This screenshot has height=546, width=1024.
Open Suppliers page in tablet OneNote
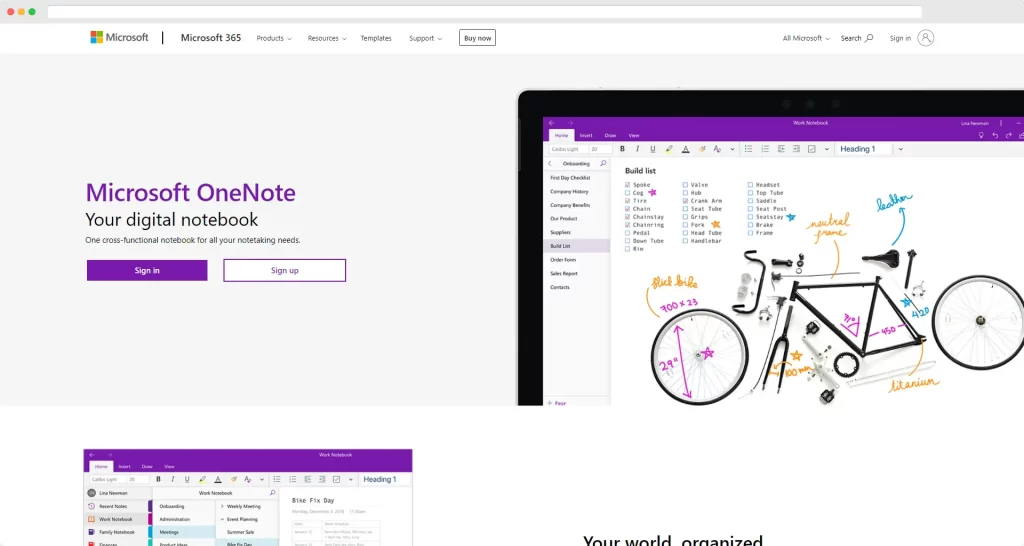[x=560, y=232]
